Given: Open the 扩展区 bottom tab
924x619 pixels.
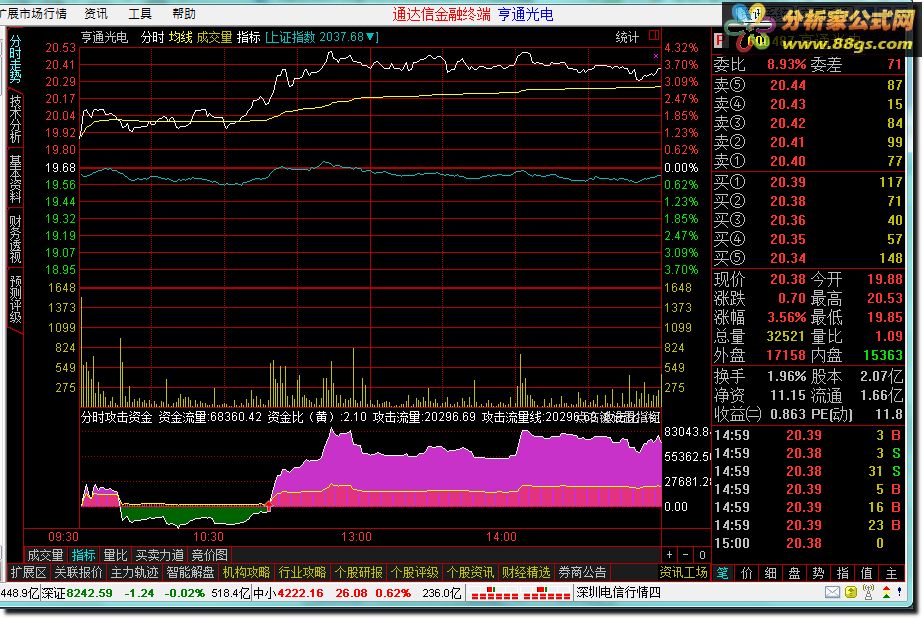Looking at the screenshot, I should [x=28, y=572].
